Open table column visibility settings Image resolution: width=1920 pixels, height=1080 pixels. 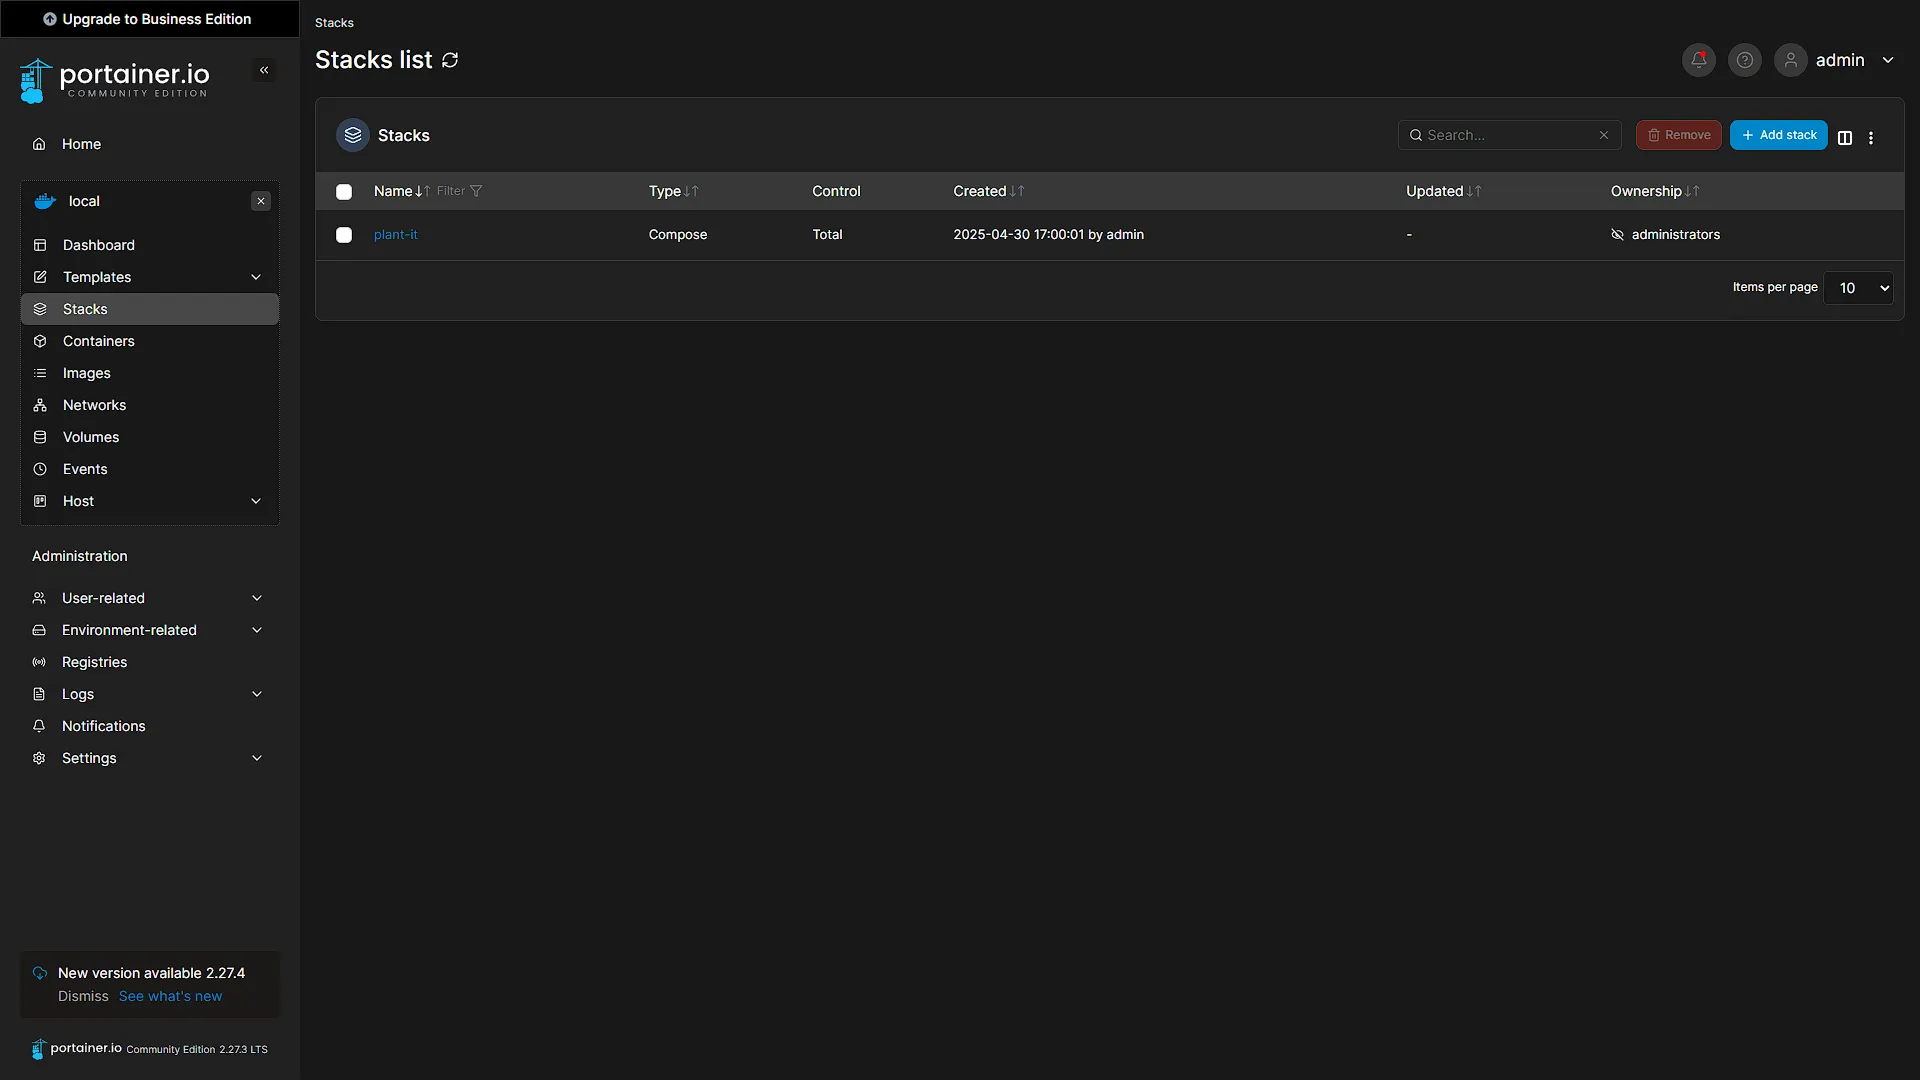(1845, 138)
